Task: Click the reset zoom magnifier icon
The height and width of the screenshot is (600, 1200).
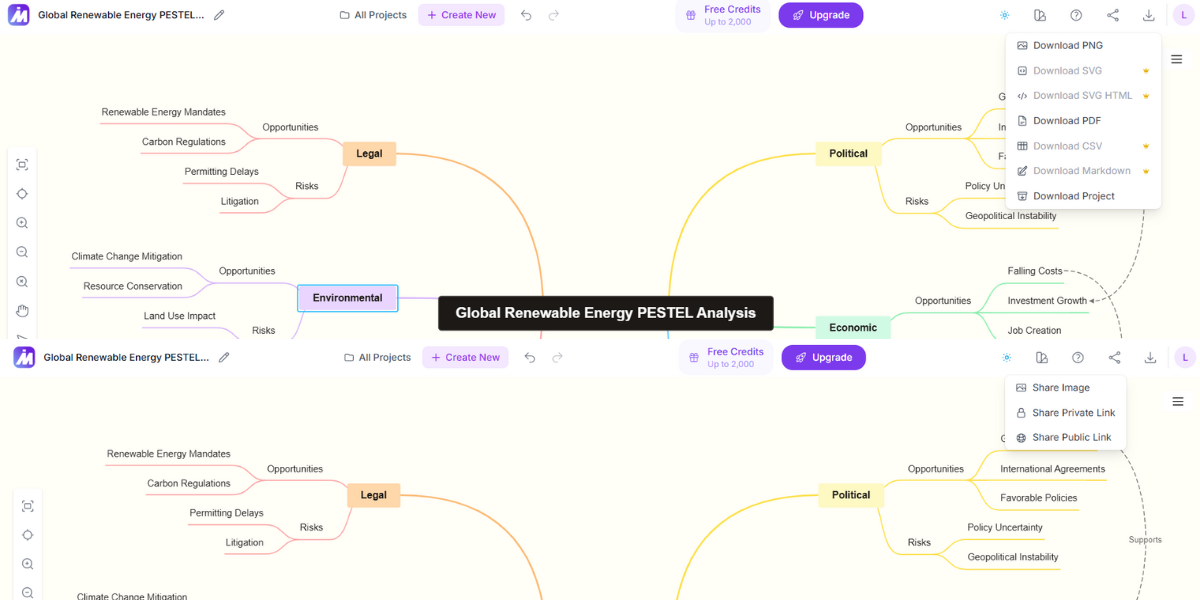Action: click(22, 282)
